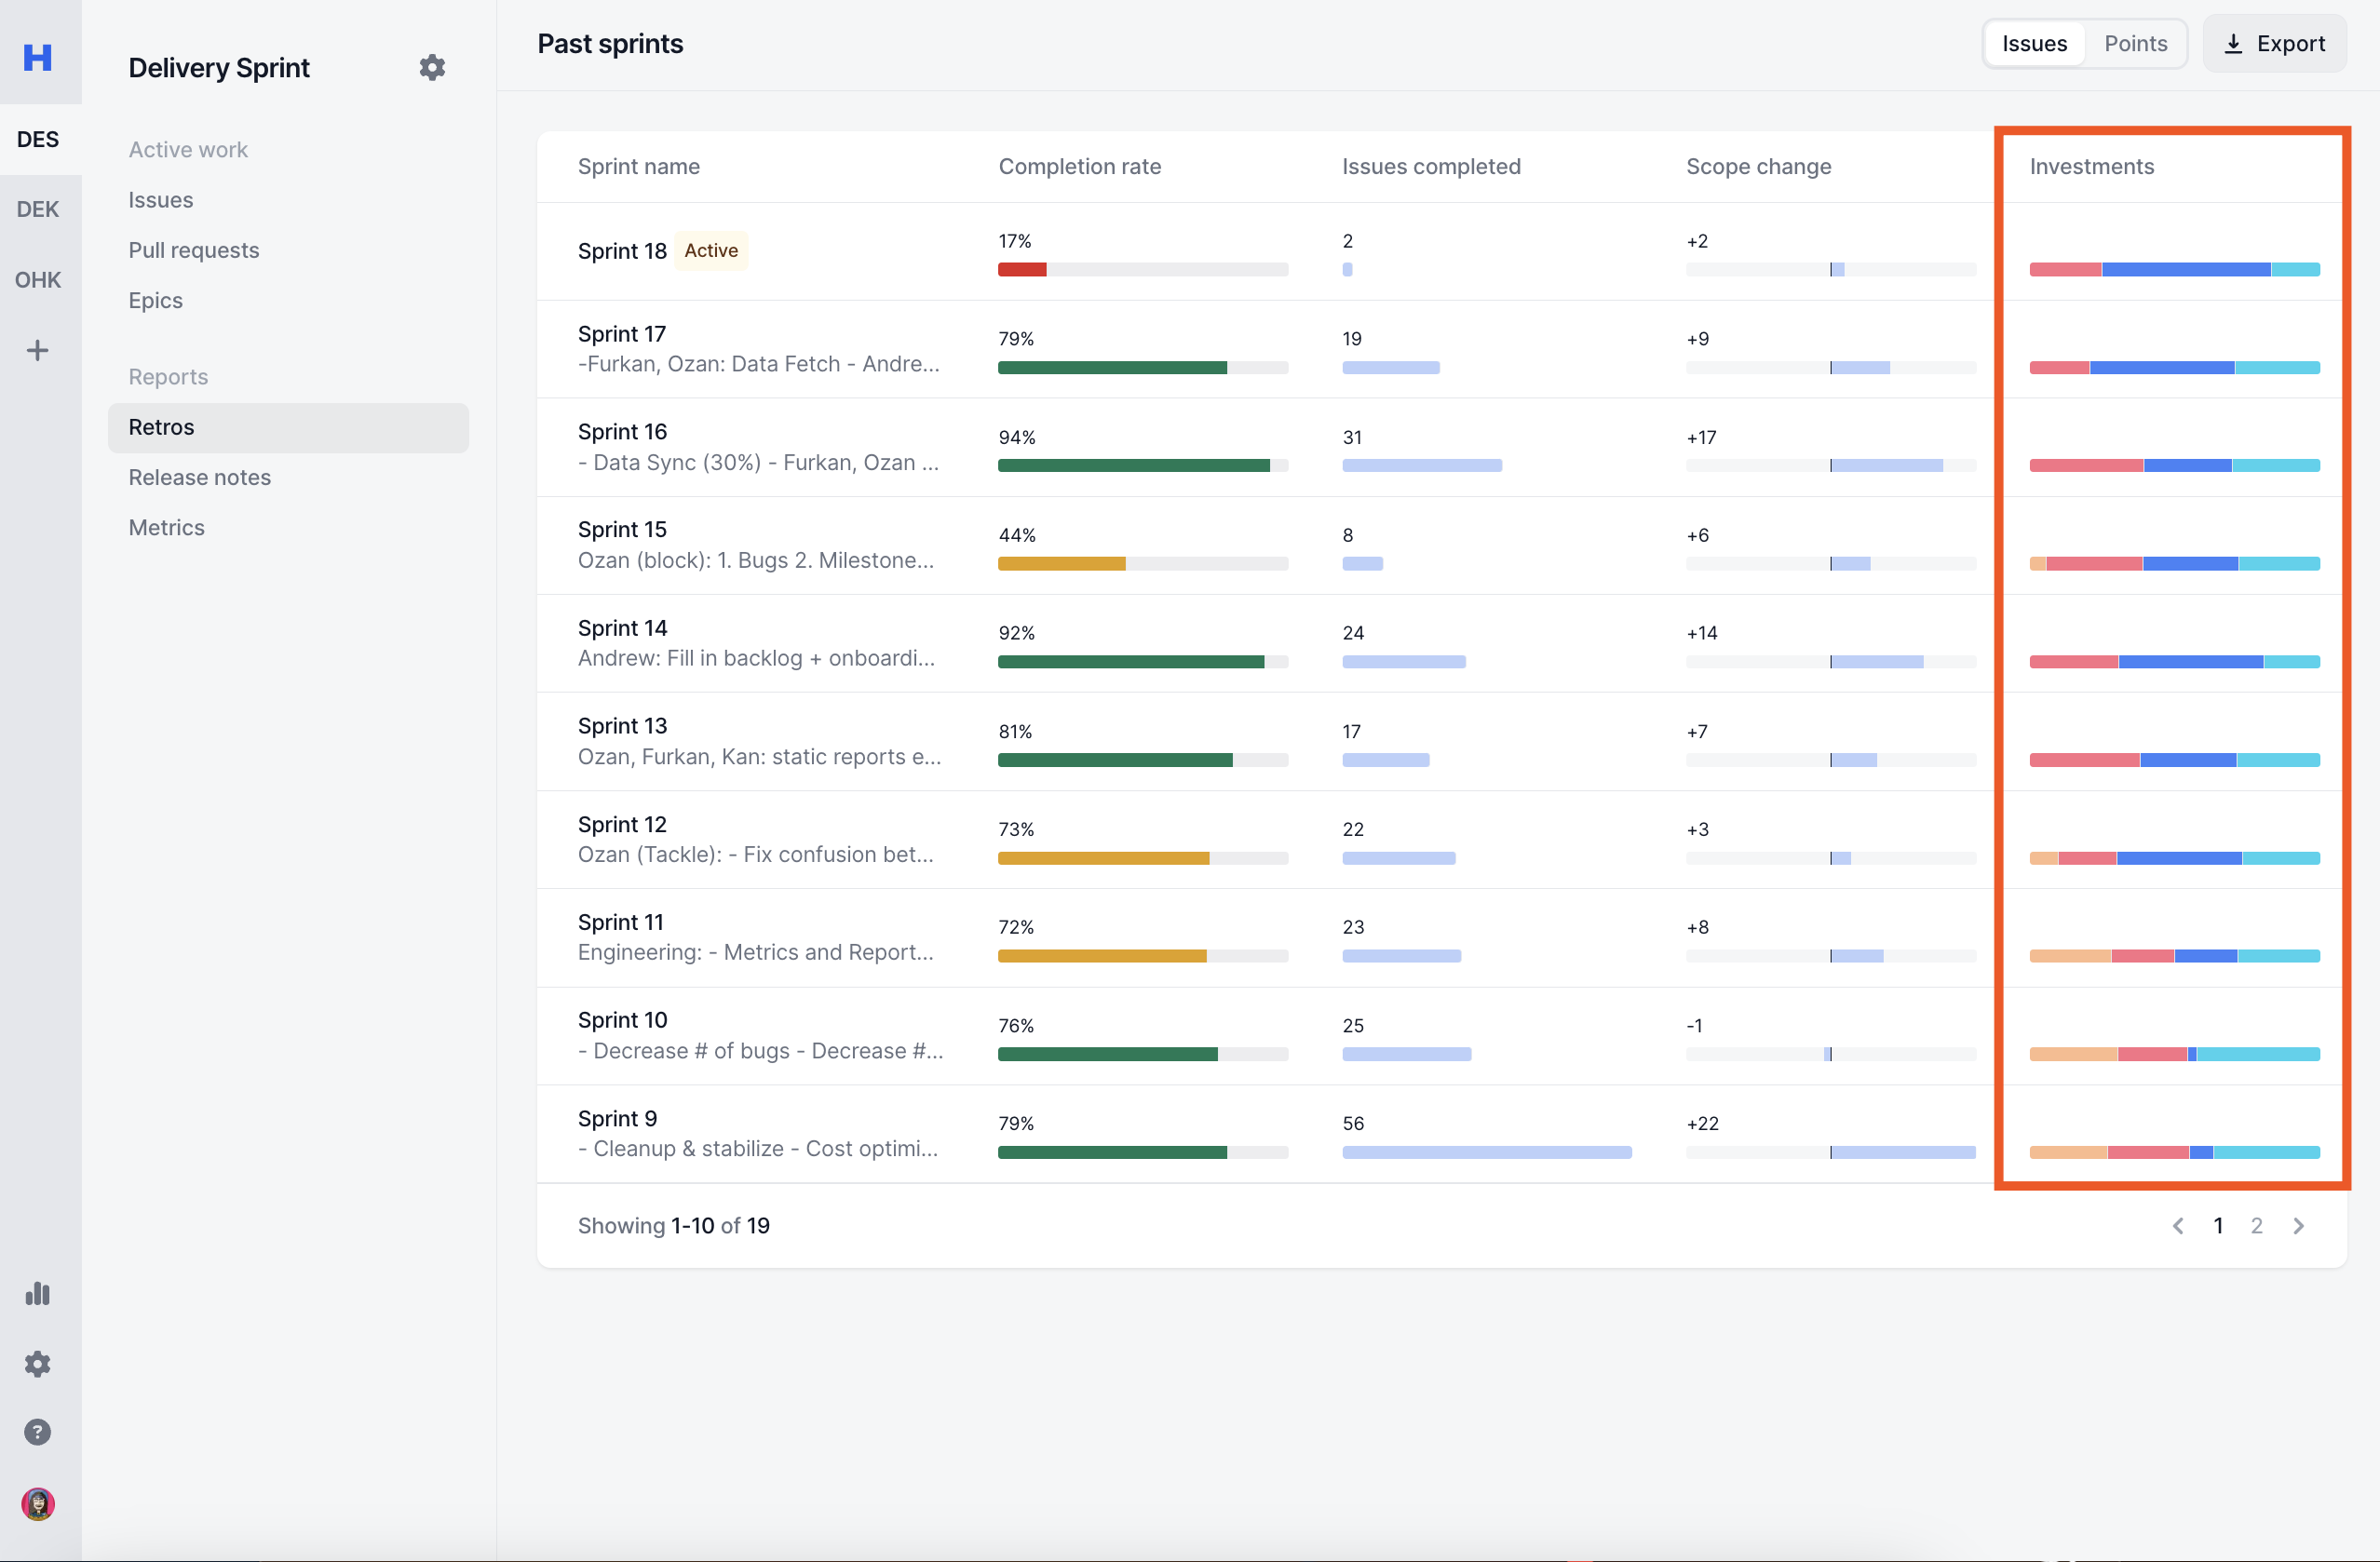The height and width of the screenshot is (1562, 2380).
Task: Click the plus icon to add workspace
Action: tap(38, 350)
